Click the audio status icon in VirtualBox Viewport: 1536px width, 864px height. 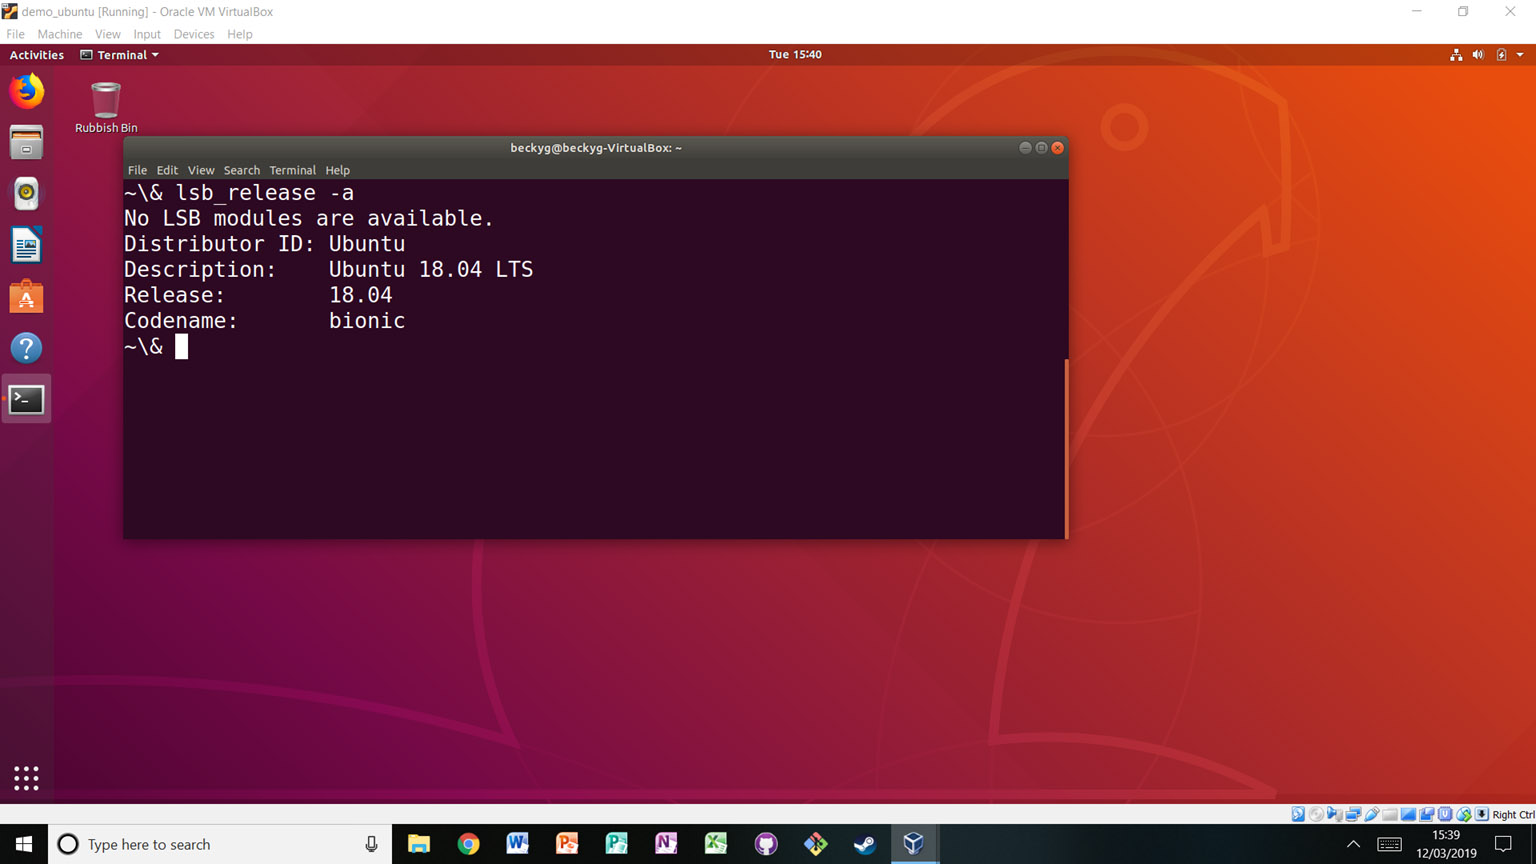(1335, 814)
